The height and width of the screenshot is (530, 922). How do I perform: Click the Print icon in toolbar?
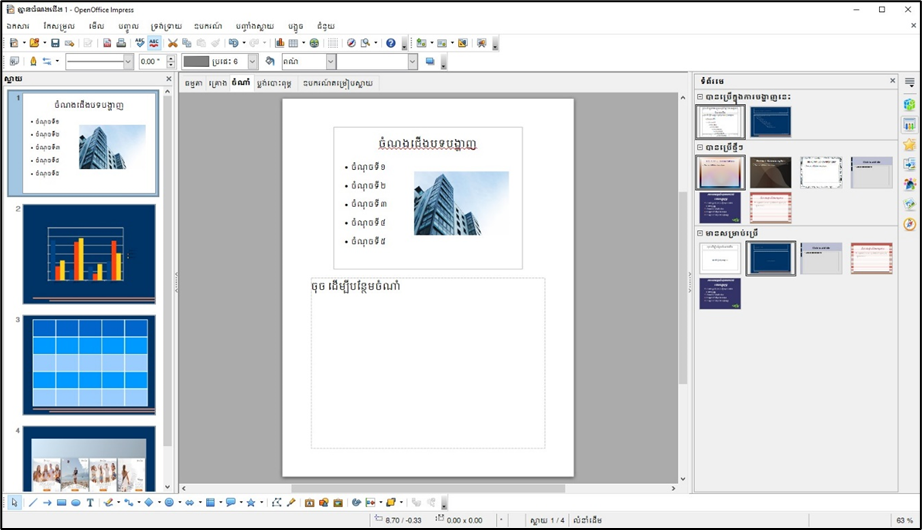(x=121, y=44)
